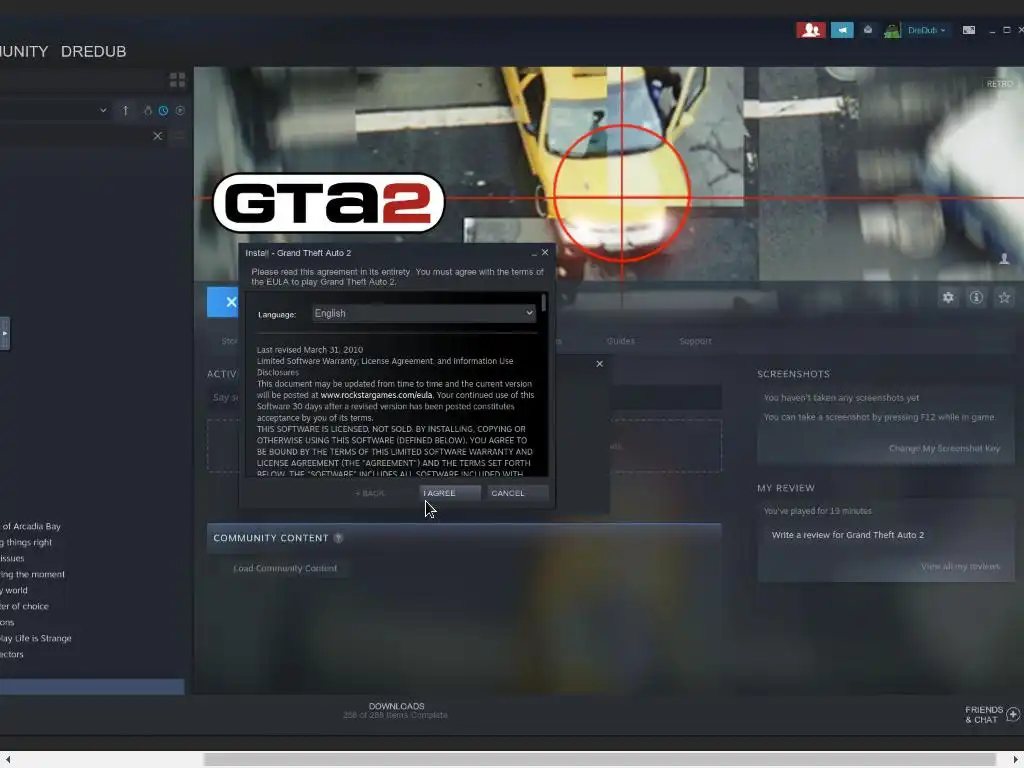Image resolution: width=1024 pixels, height=768 pixels.
Task: Switch to Big Picture mode icon
Action: pos(968,30)
